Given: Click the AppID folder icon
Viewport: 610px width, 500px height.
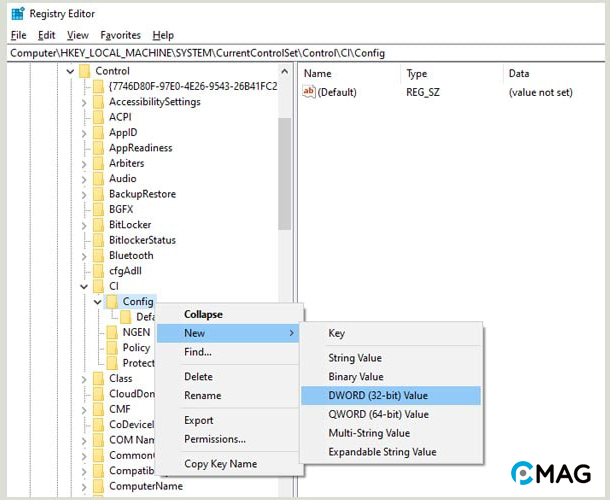Looking at the screenshot, I should click(98, 132).
